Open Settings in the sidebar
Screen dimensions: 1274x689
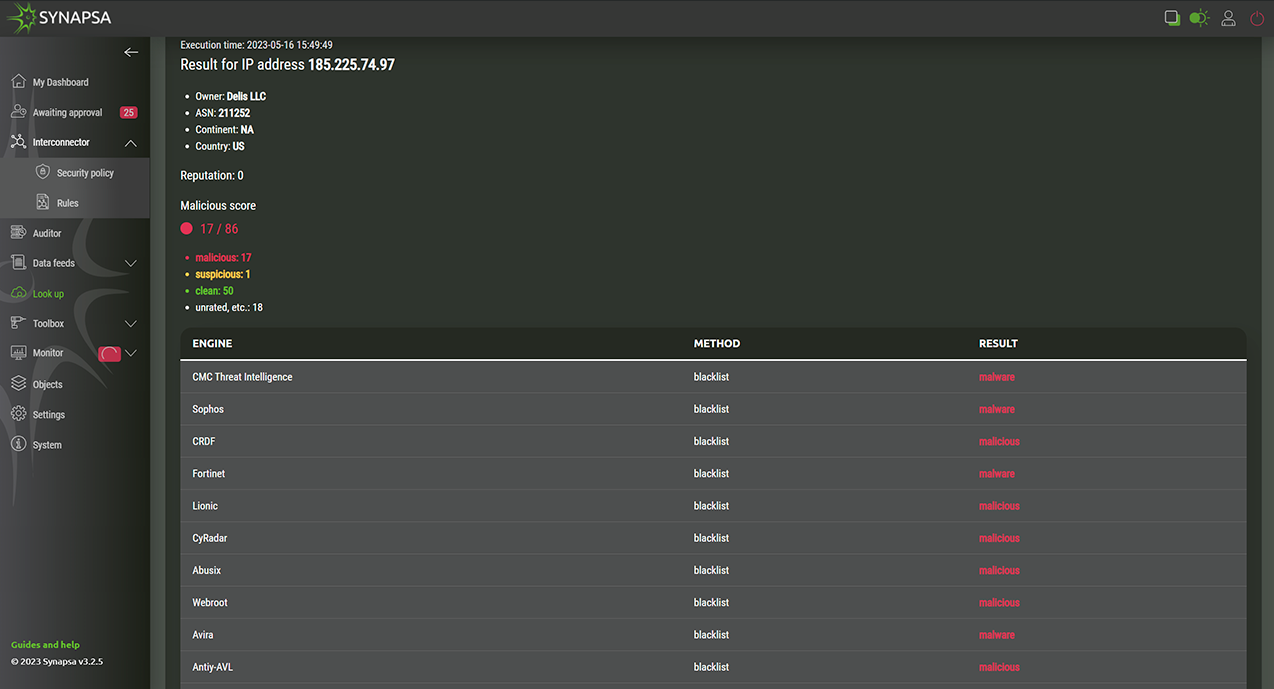[49, 415]
